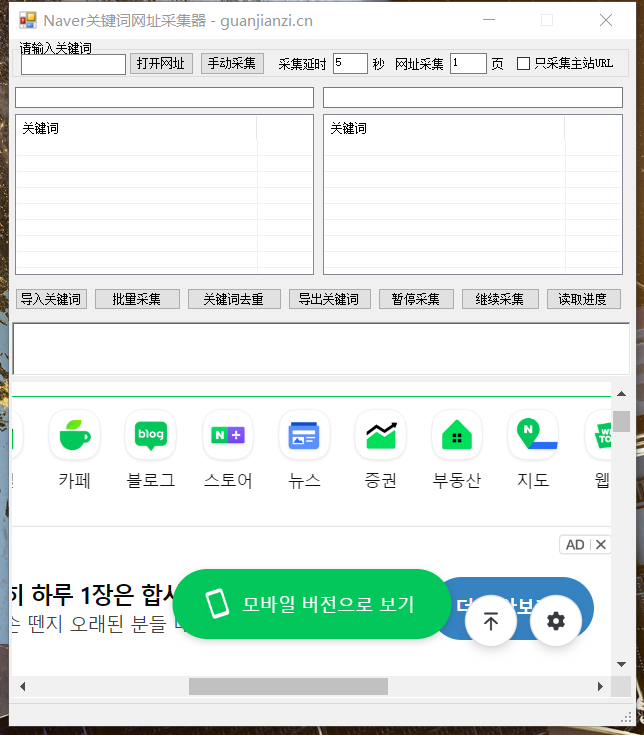Click the 导出关键词 button
The image size is (644, 735).
click(329, 299)
